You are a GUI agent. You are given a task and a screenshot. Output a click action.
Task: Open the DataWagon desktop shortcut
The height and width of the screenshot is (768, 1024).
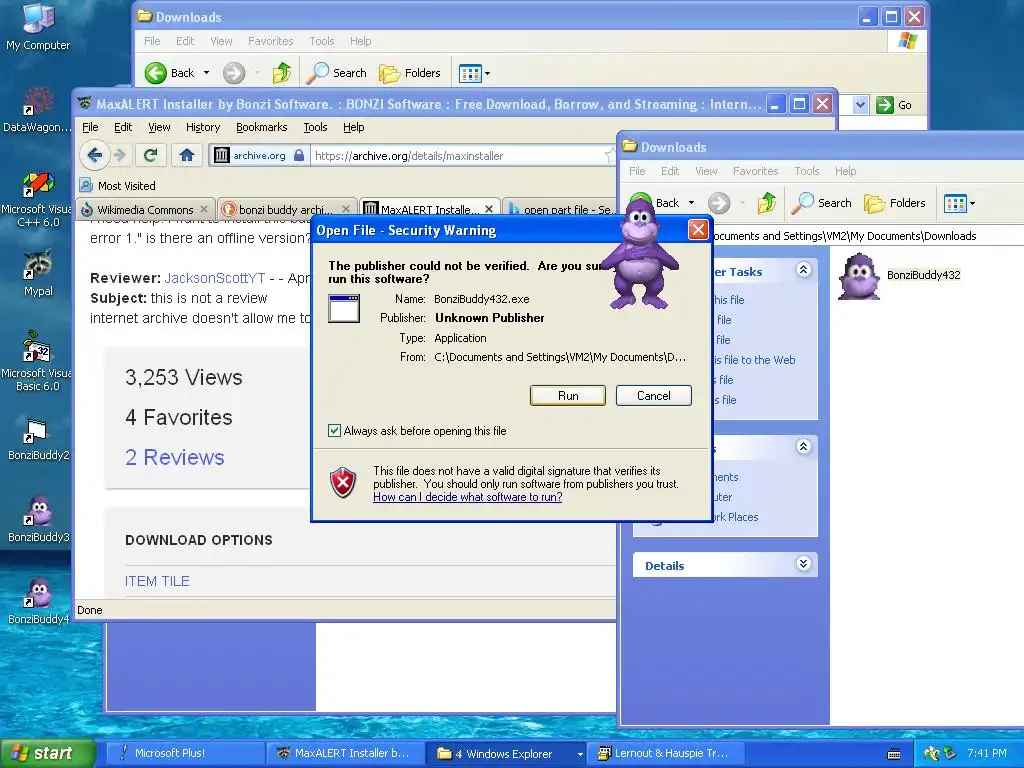pos(37,111)
